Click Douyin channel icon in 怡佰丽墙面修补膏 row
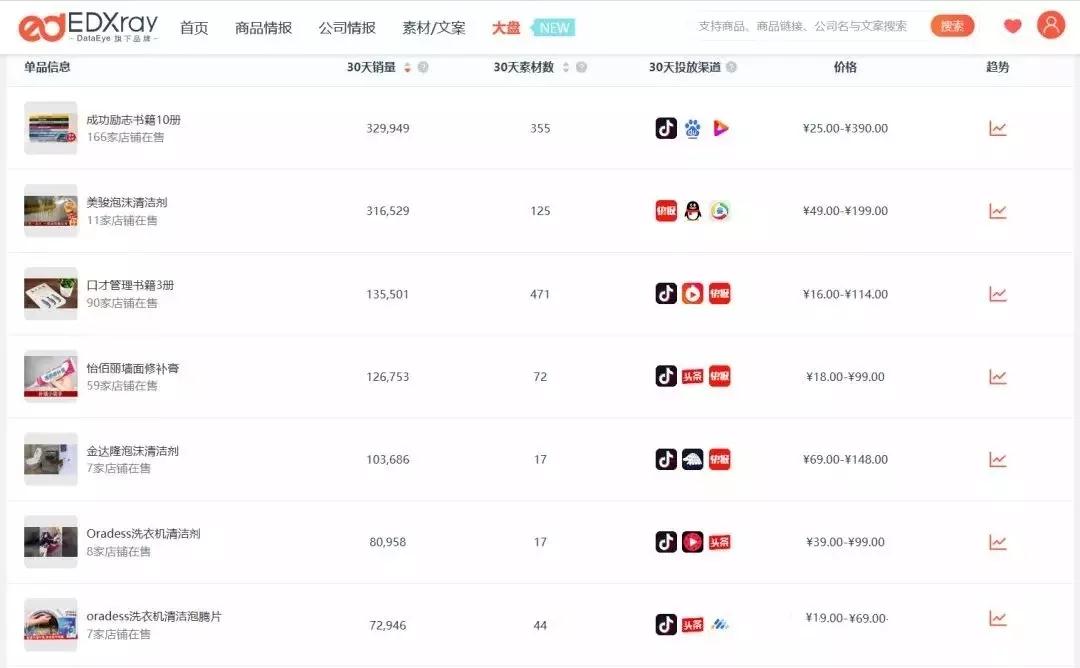1080x668 pixels. 666,377
